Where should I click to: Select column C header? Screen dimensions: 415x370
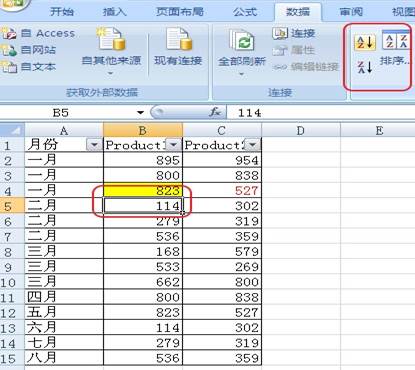(x=222, y=130)
